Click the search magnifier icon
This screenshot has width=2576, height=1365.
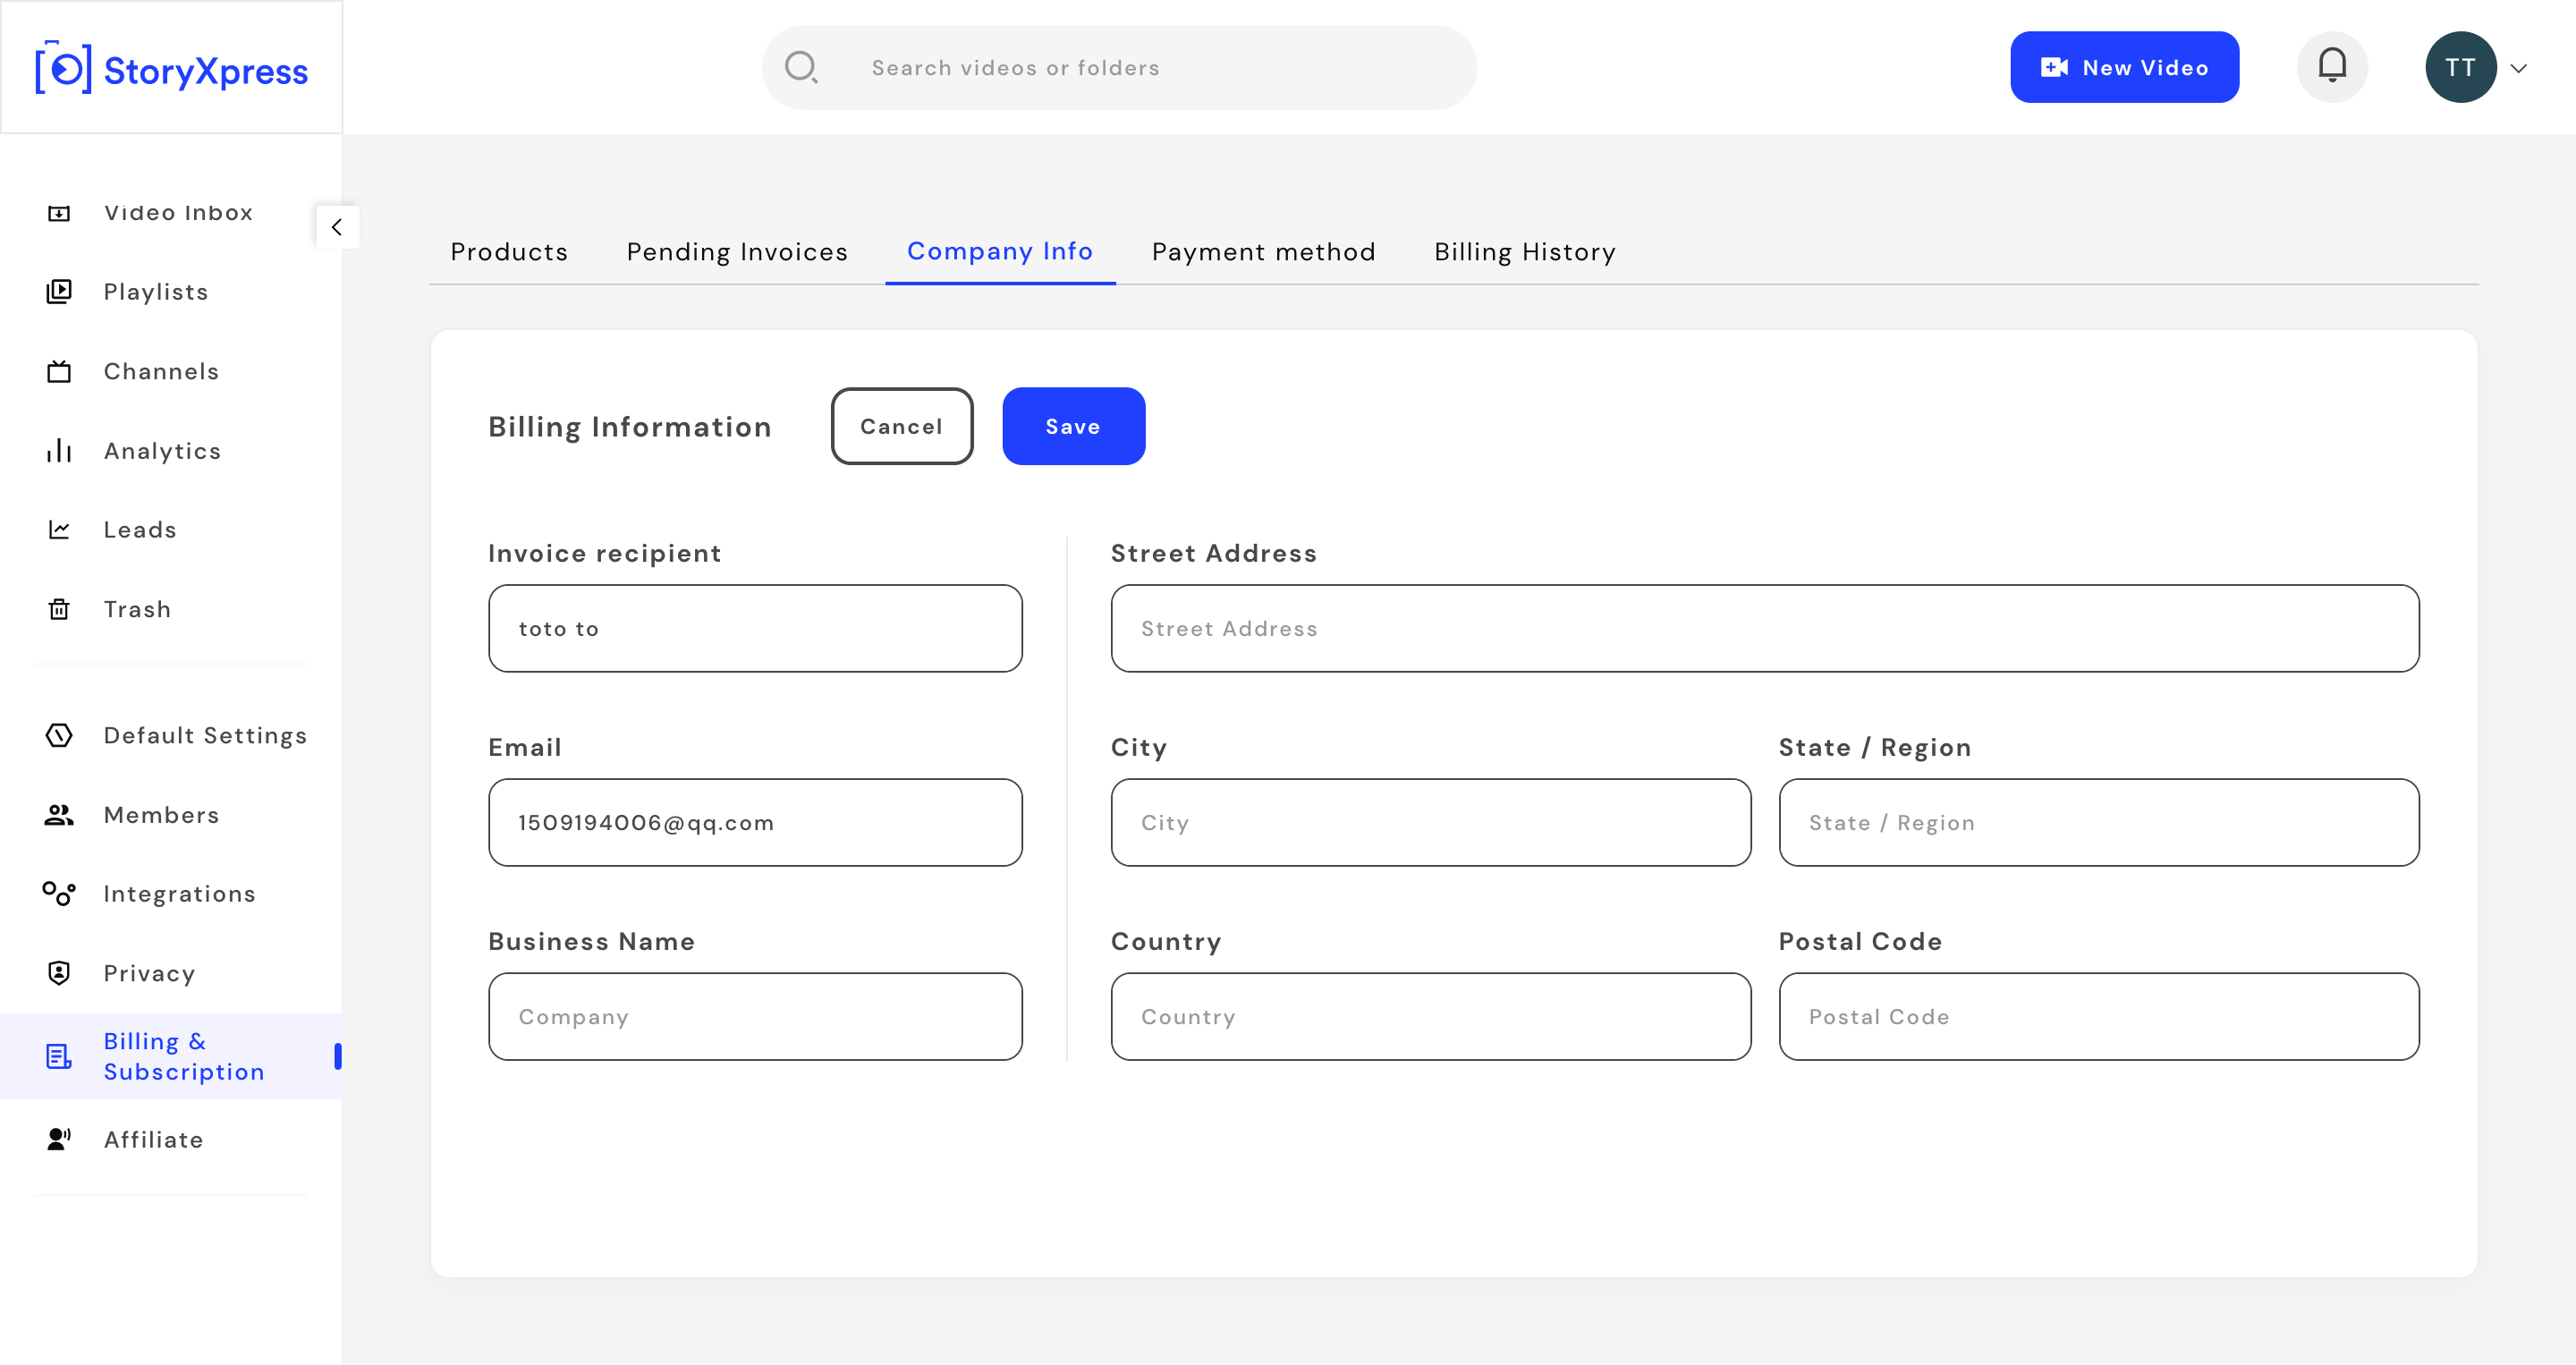click(x=801, y=67)
